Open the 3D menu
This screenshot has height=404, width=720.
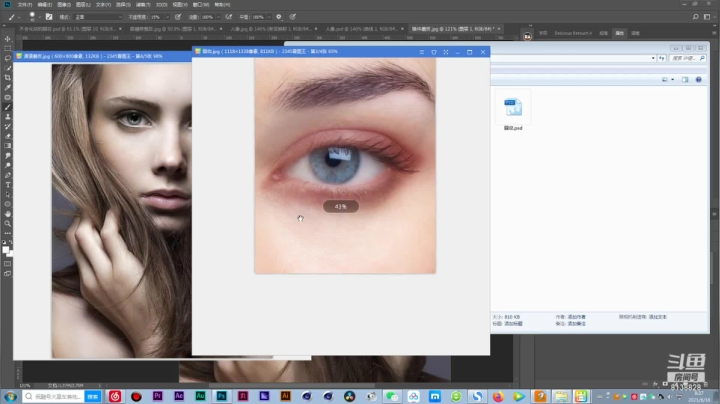tap(161, 5)
